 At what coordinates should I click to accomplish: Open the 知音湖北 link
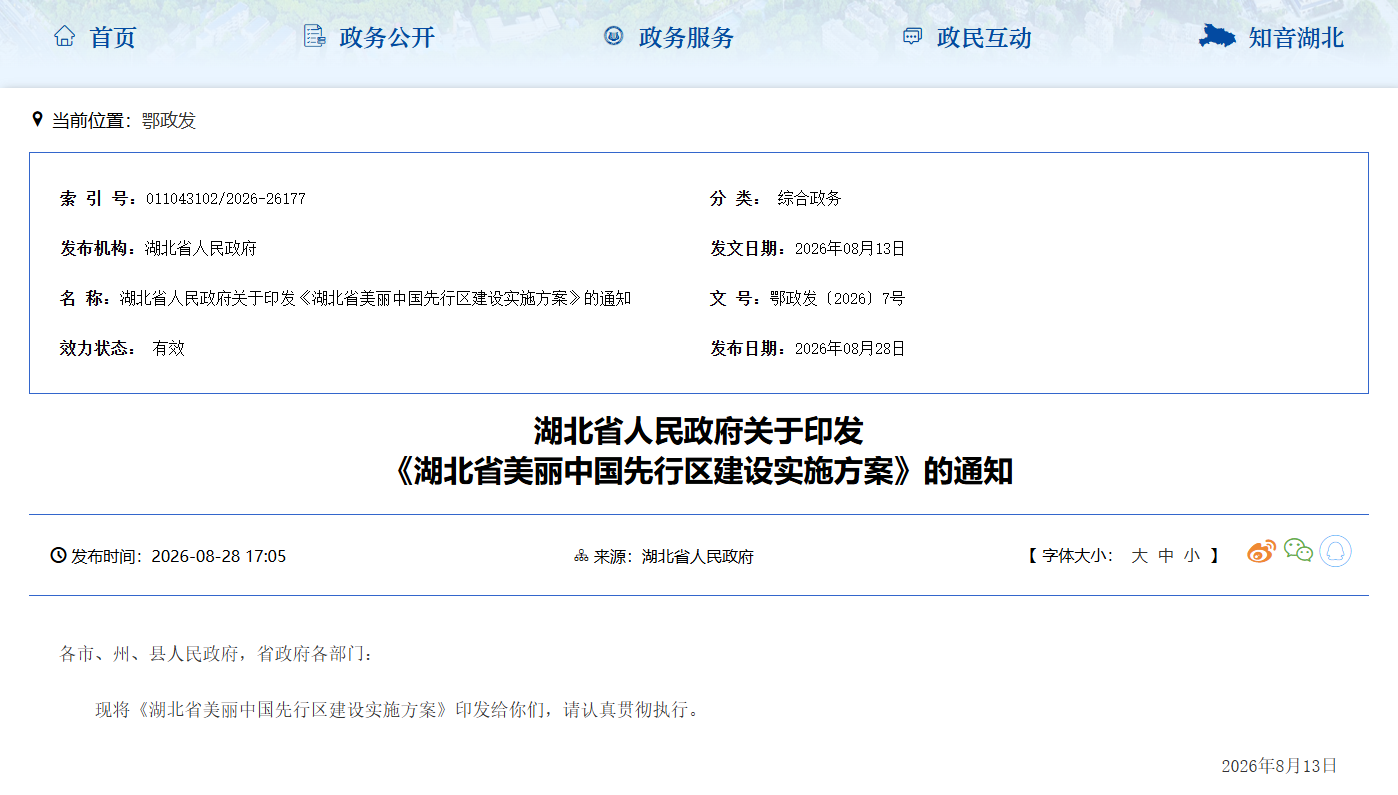coord(1296,38)
